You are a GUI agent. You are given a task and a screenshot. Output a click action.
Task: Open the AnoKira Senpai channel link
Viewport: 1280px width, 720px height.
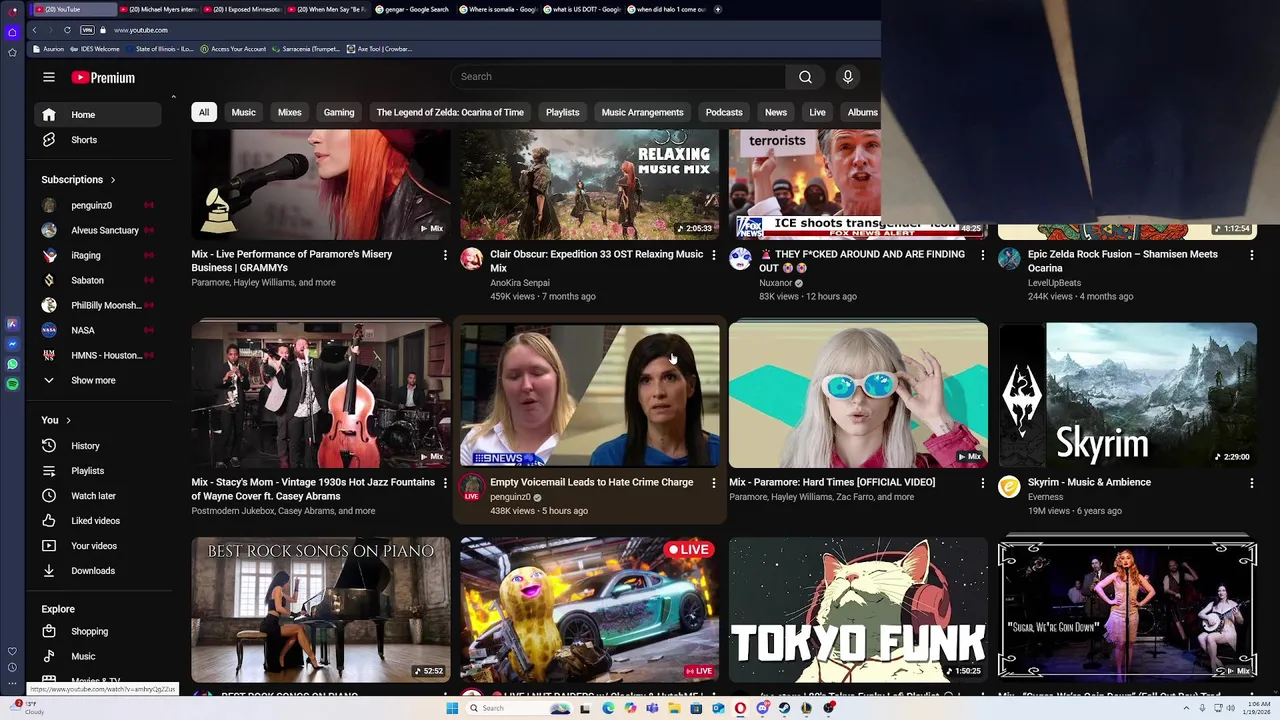520,283
